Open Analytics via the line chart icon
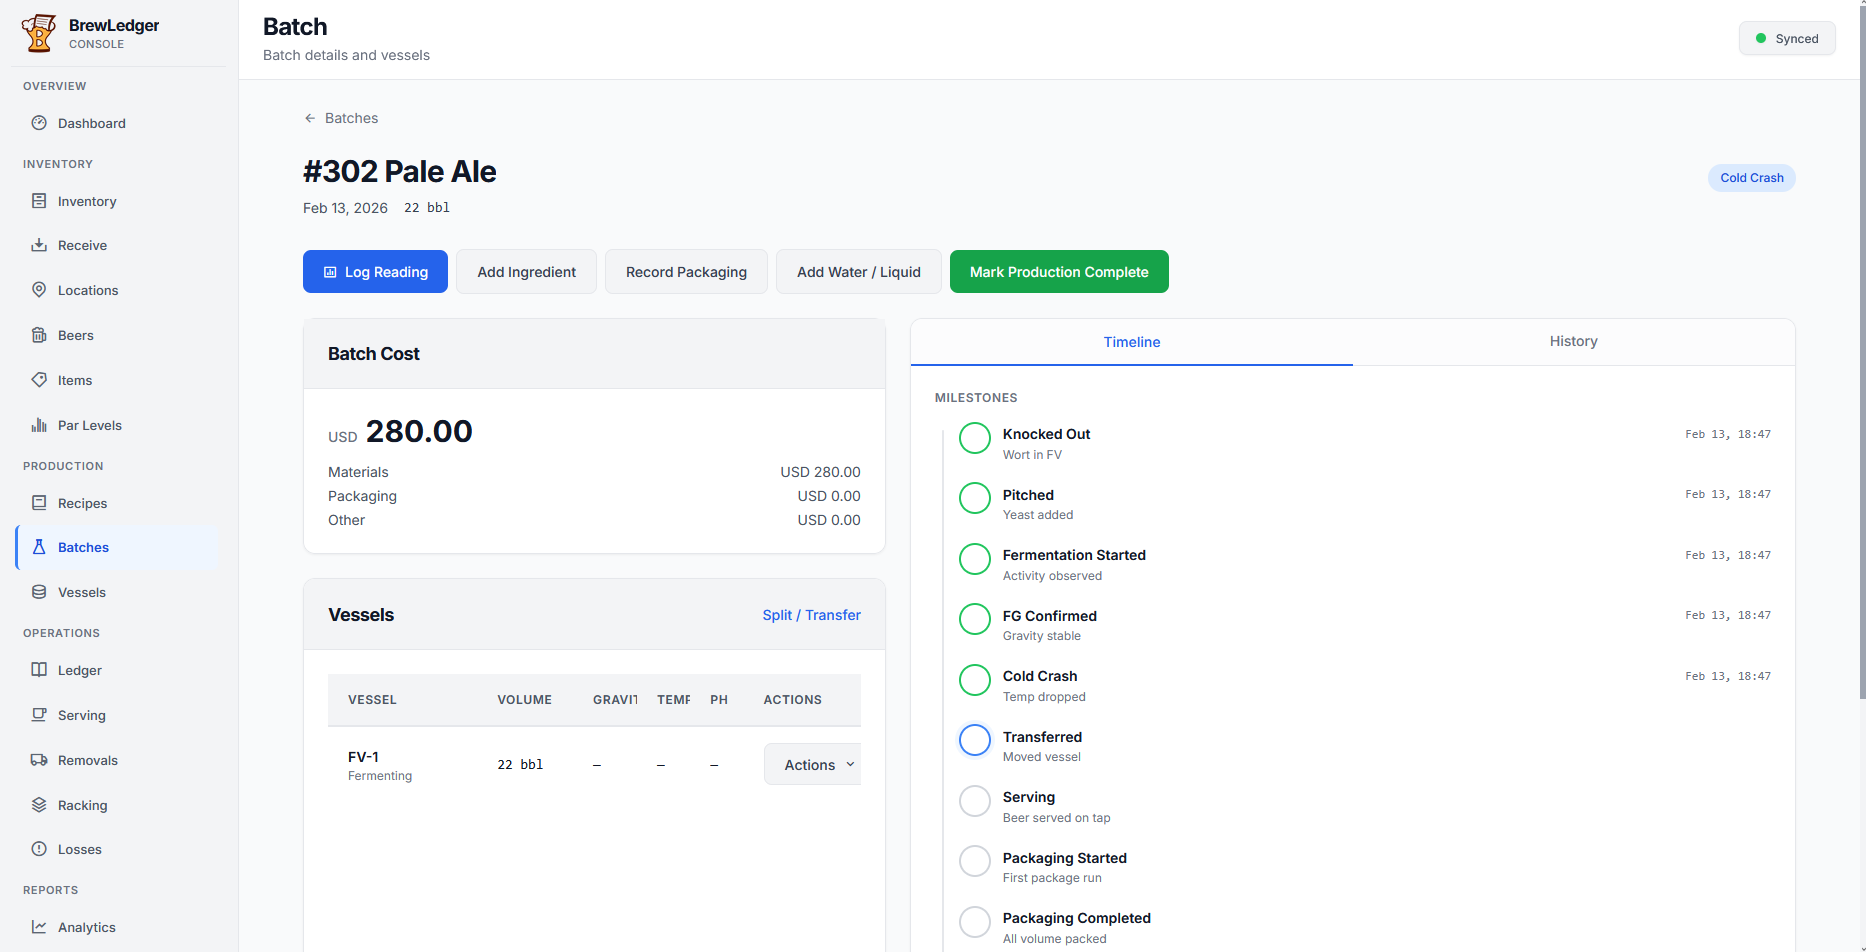The width and height of the screenshot is (1866, 952). (x=39, y=927)
